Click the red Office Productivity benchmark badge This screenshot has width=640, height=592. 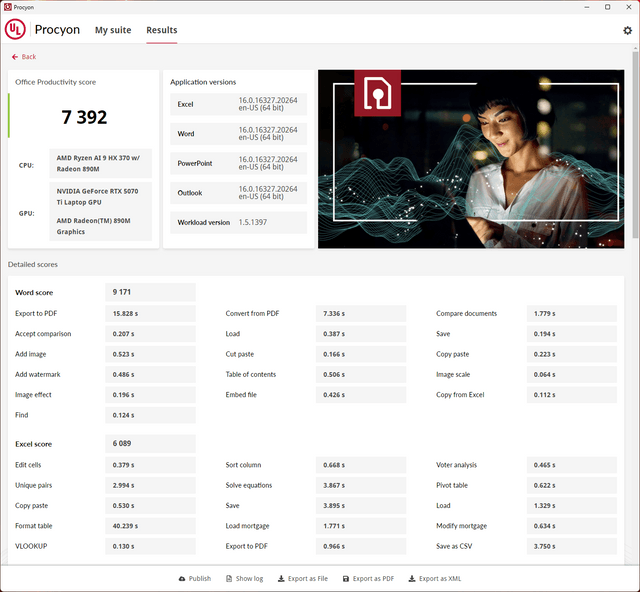(378, 93)
